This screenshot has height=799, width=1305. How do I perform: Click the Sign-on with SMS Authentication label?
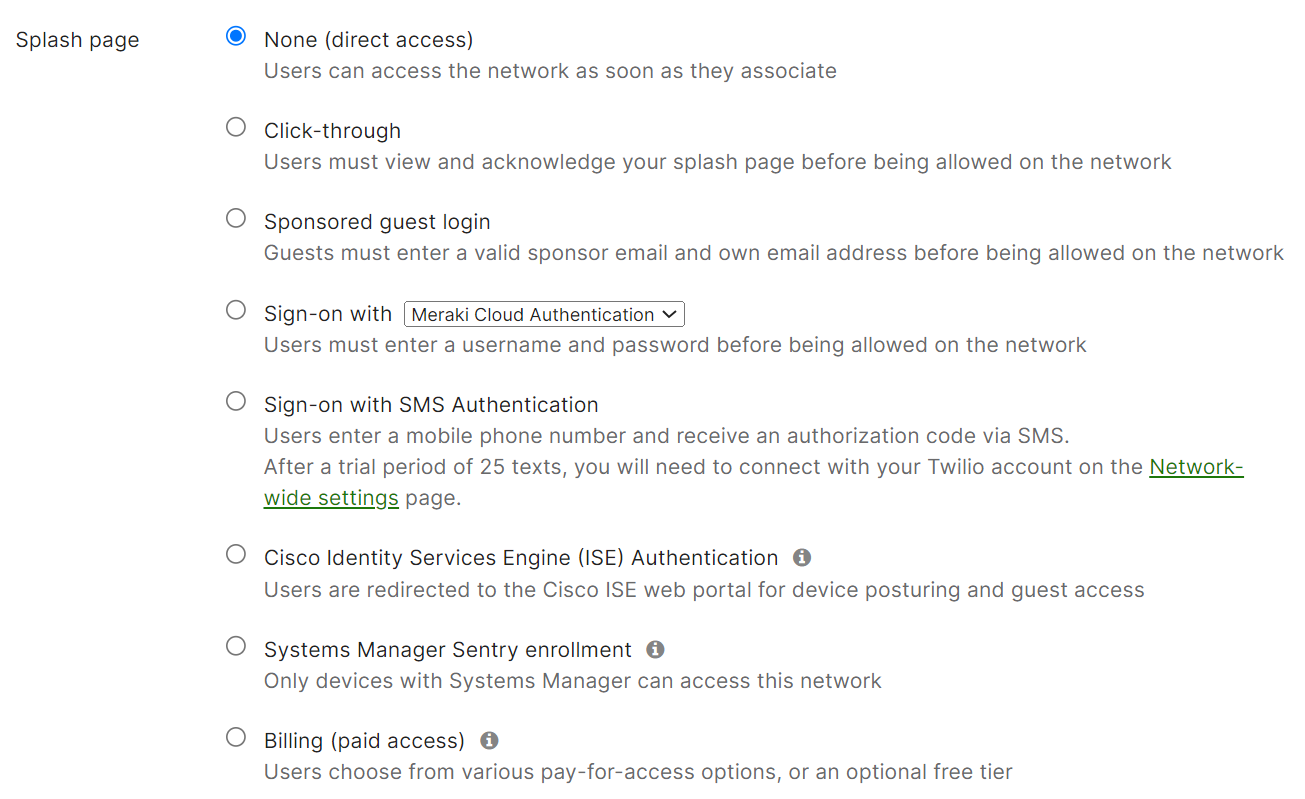pos(431,405)
